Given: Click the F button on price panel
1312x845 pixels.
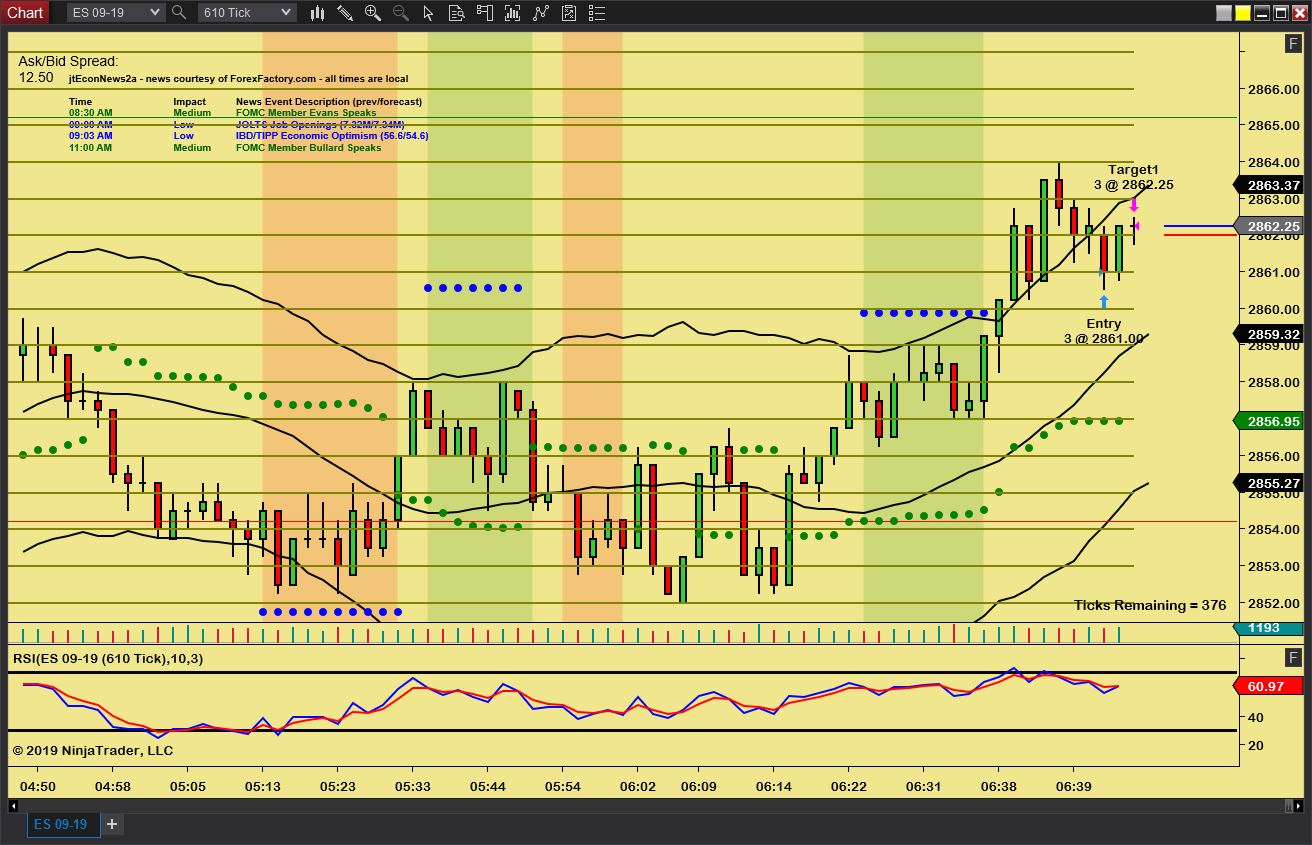Looking at the screenshot, I should click(x=1293, y=43).
